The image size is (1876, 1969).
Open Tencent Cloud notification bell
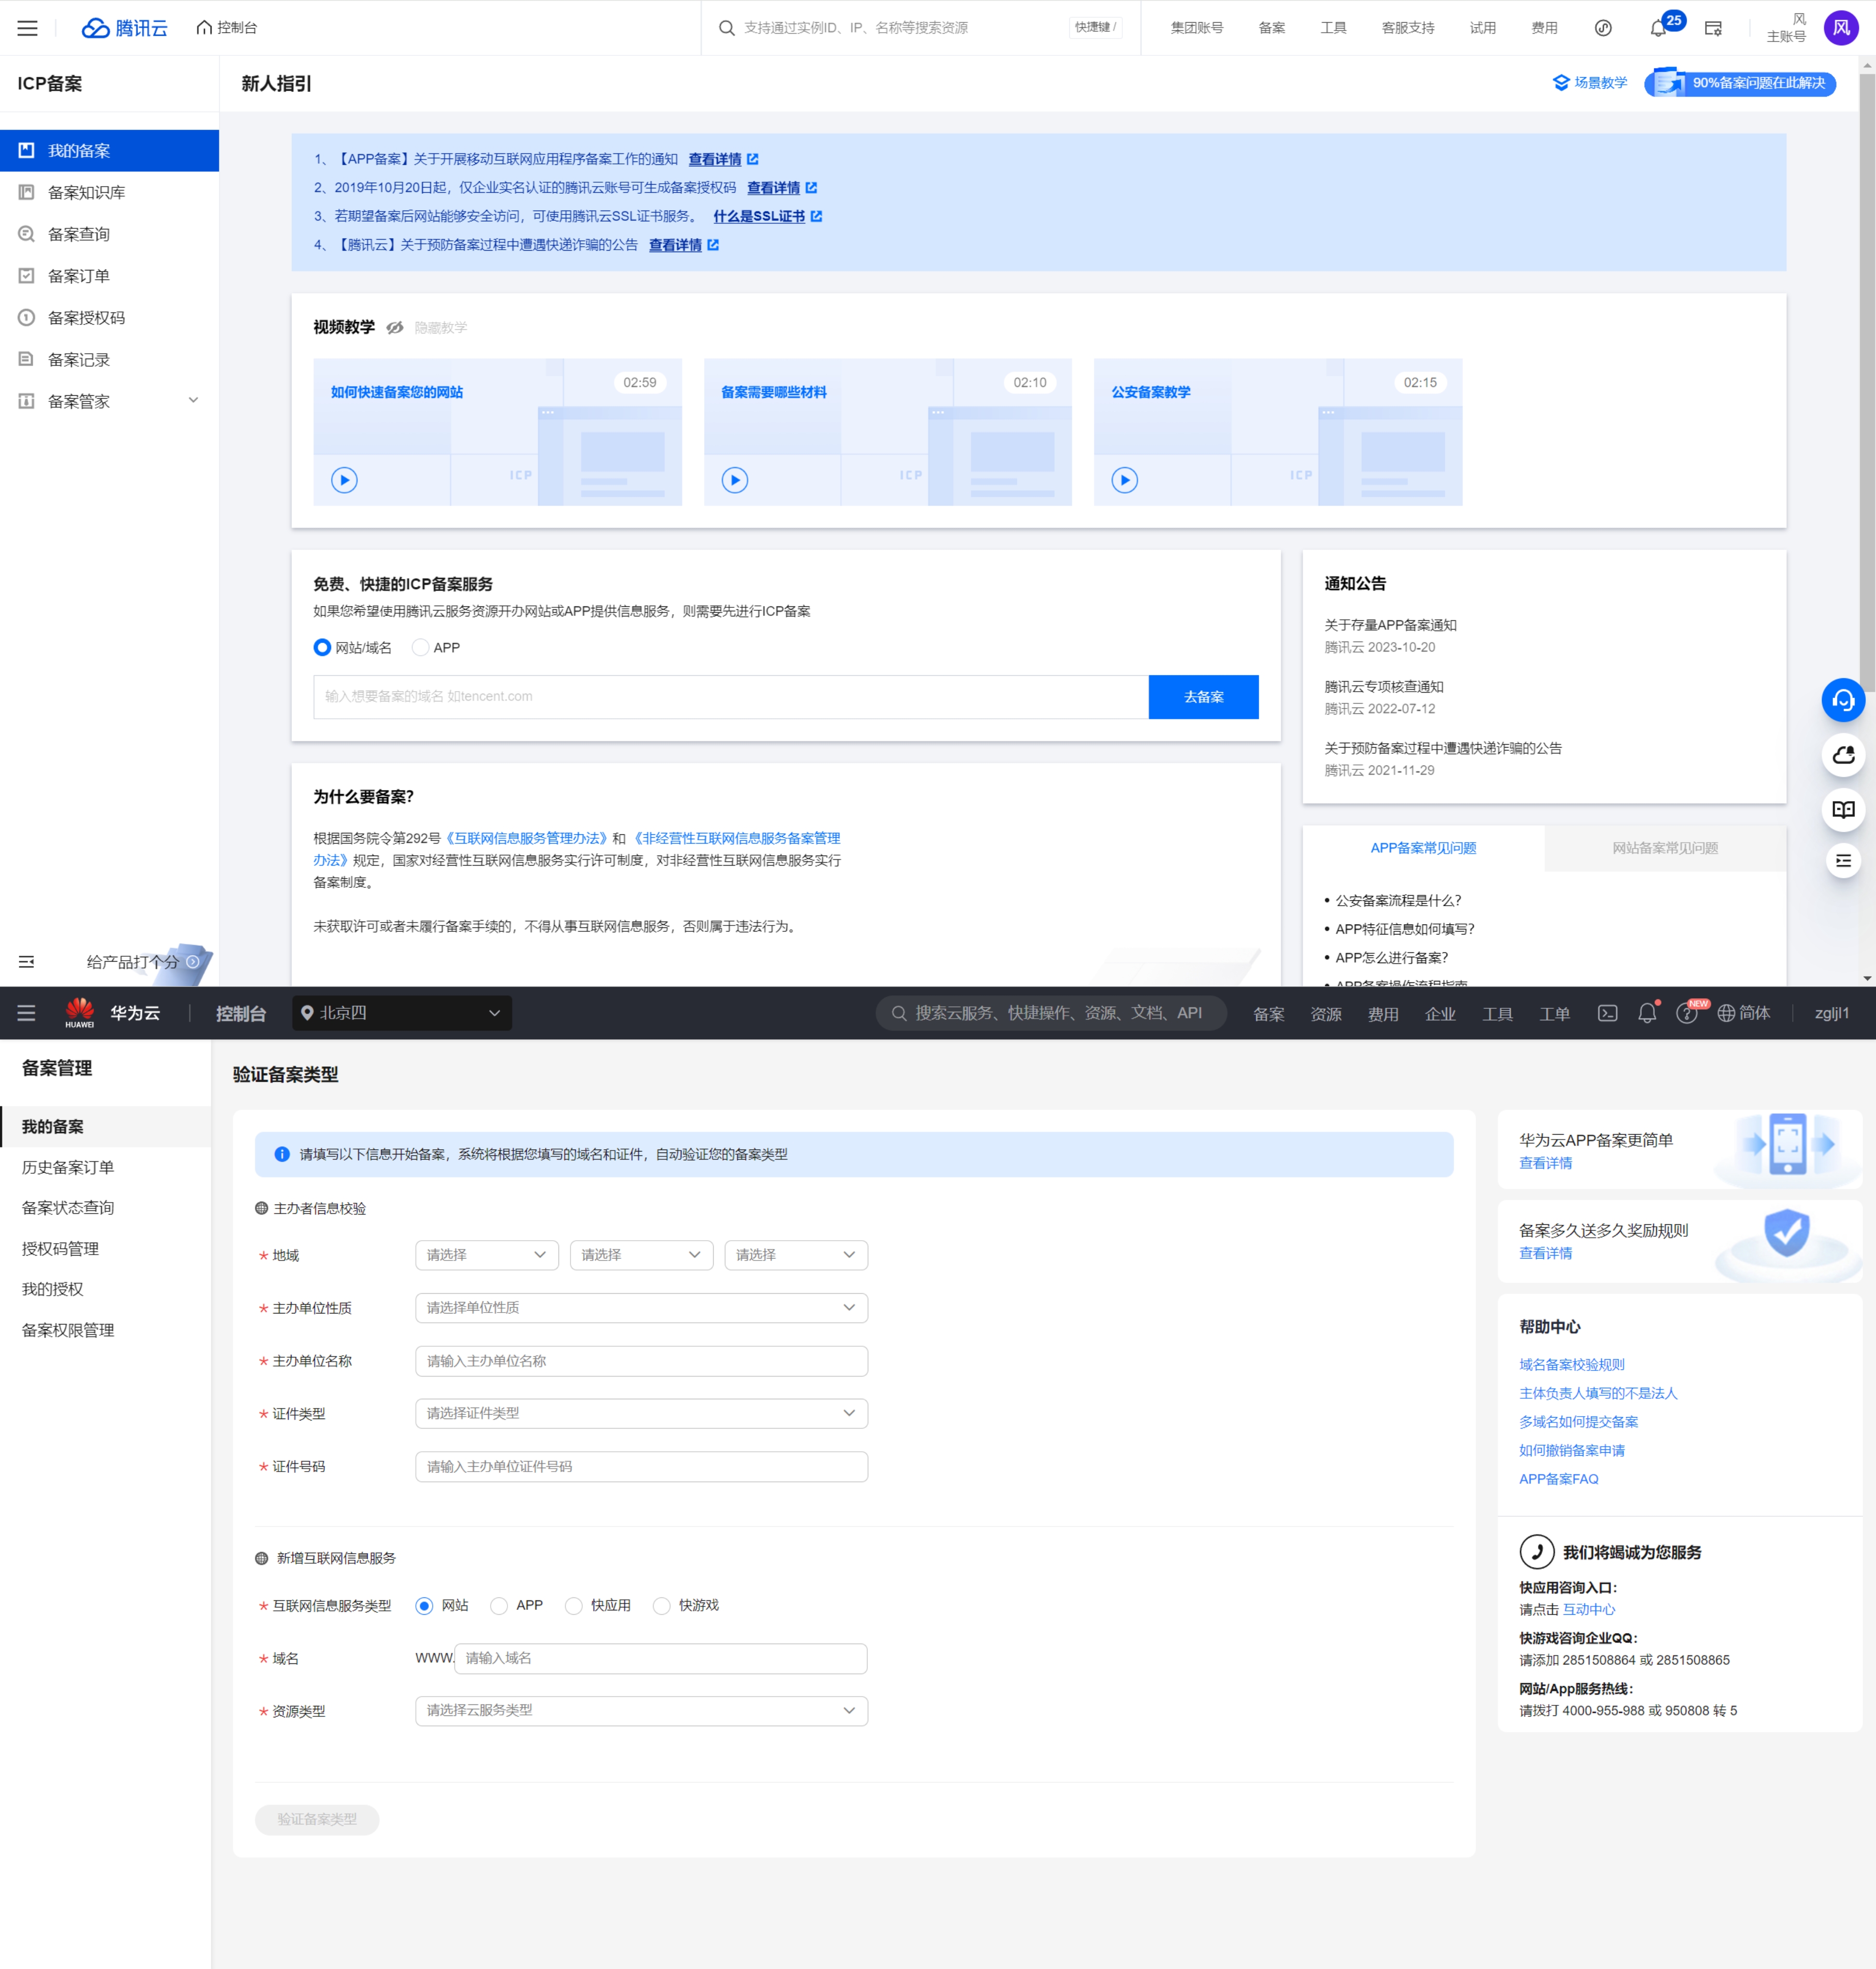(x=1658, y=28)
